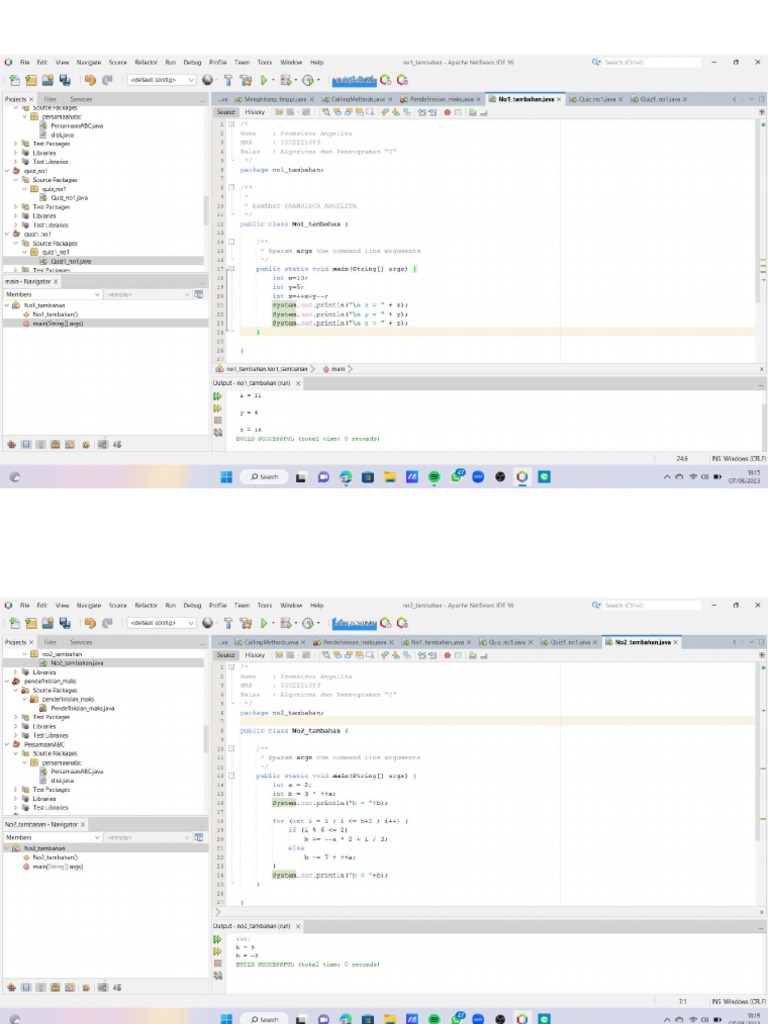Screen dimensions: 768x1024
Task: Click the New Project icon in no2_tambahan window
Action: tap(15, 623)
